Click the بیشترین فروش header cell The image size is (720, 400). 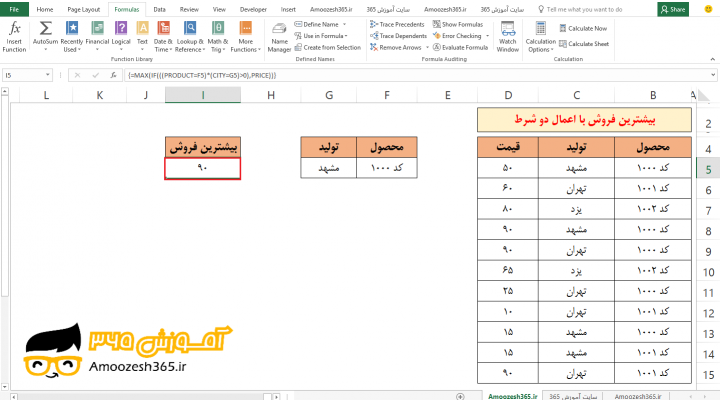[x=202, y=147]
